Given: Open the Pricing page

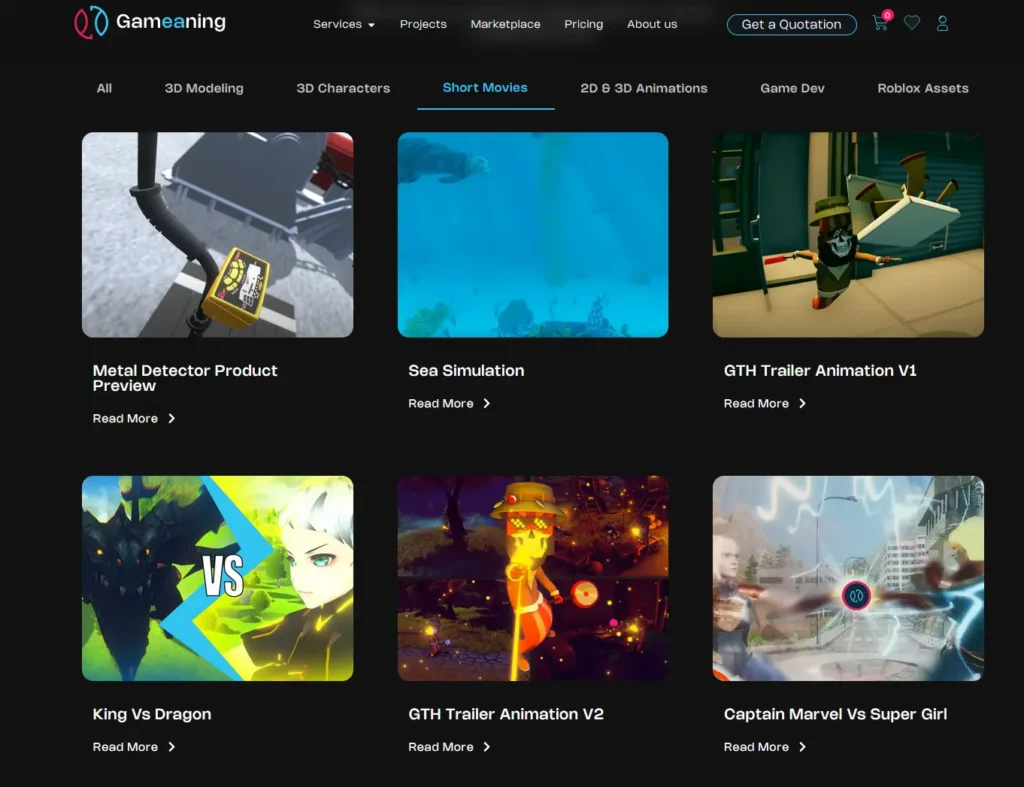Looking at the screenshot, I should coord(584,24).
